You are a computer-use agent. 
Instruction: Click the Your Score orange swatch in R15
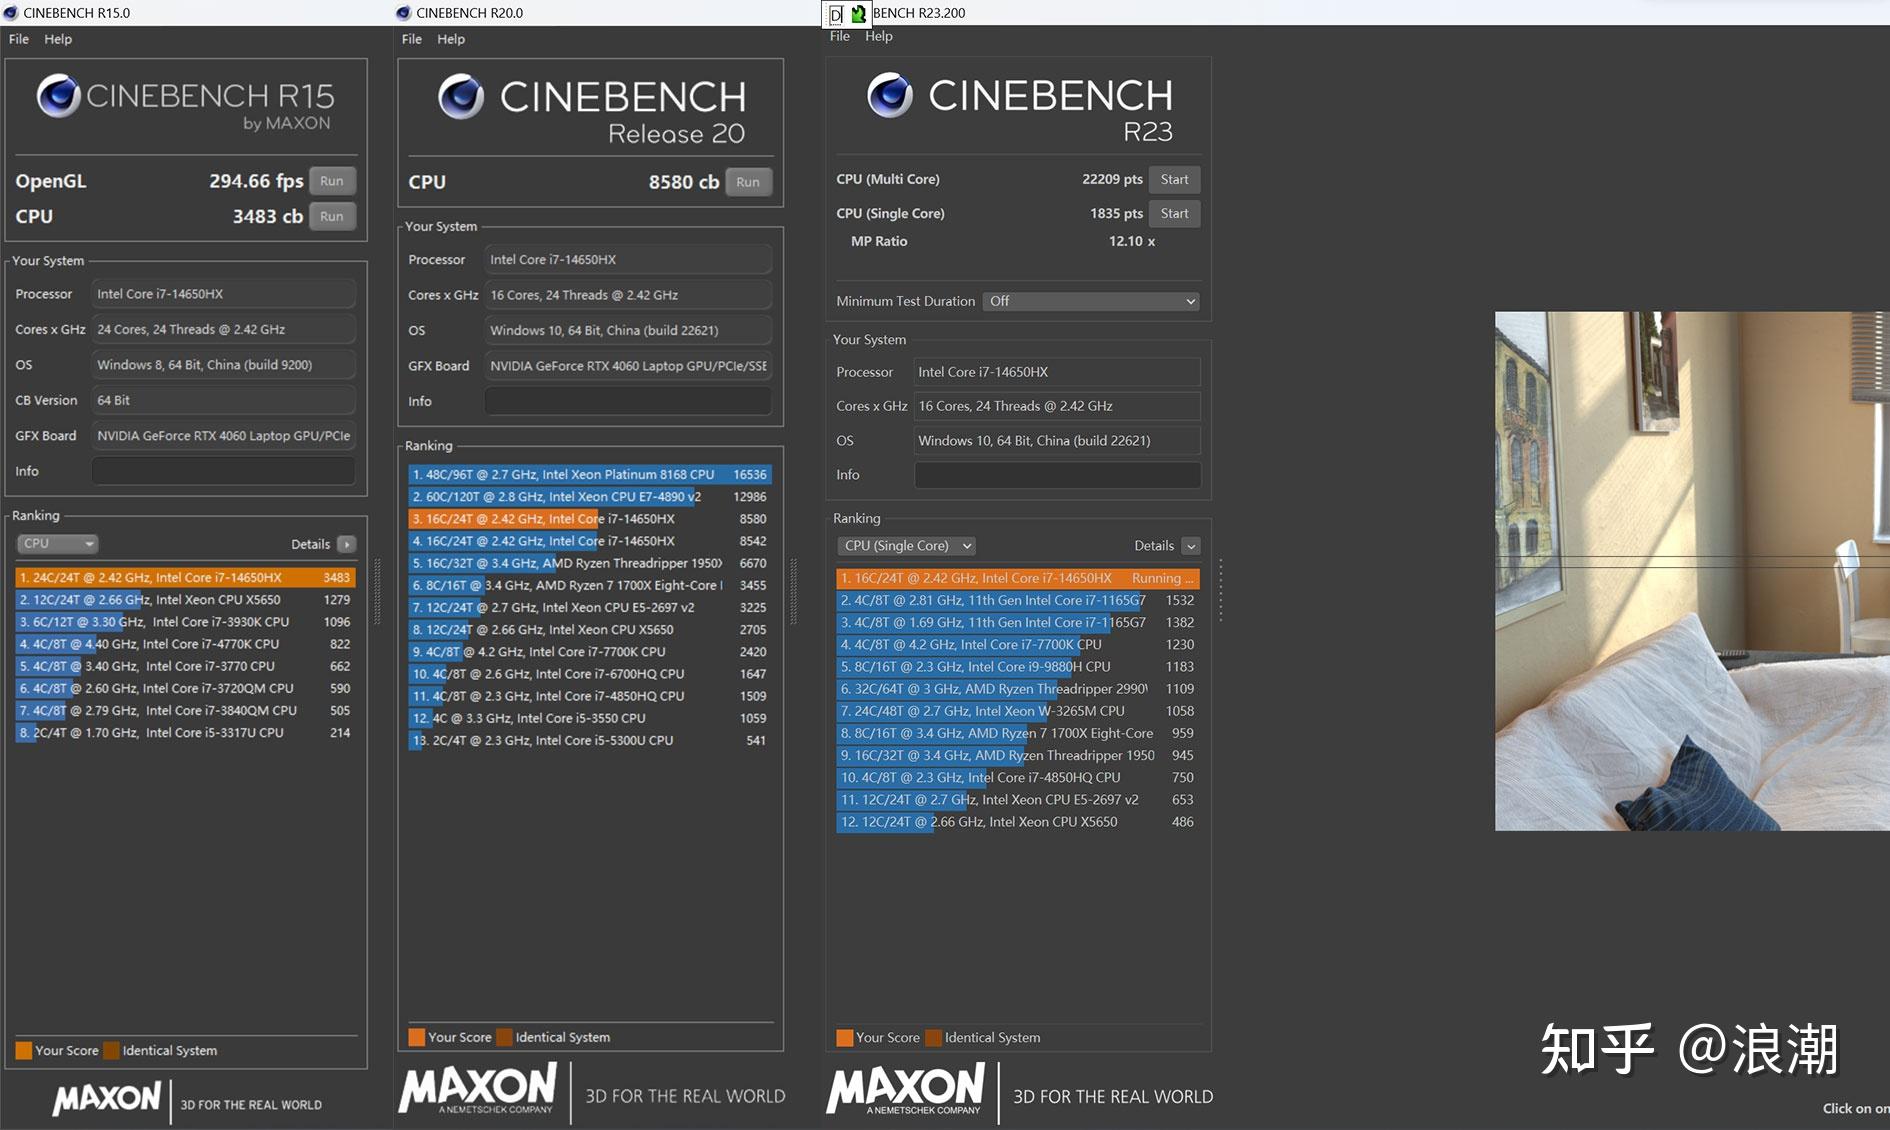[x=24, y=1050]
